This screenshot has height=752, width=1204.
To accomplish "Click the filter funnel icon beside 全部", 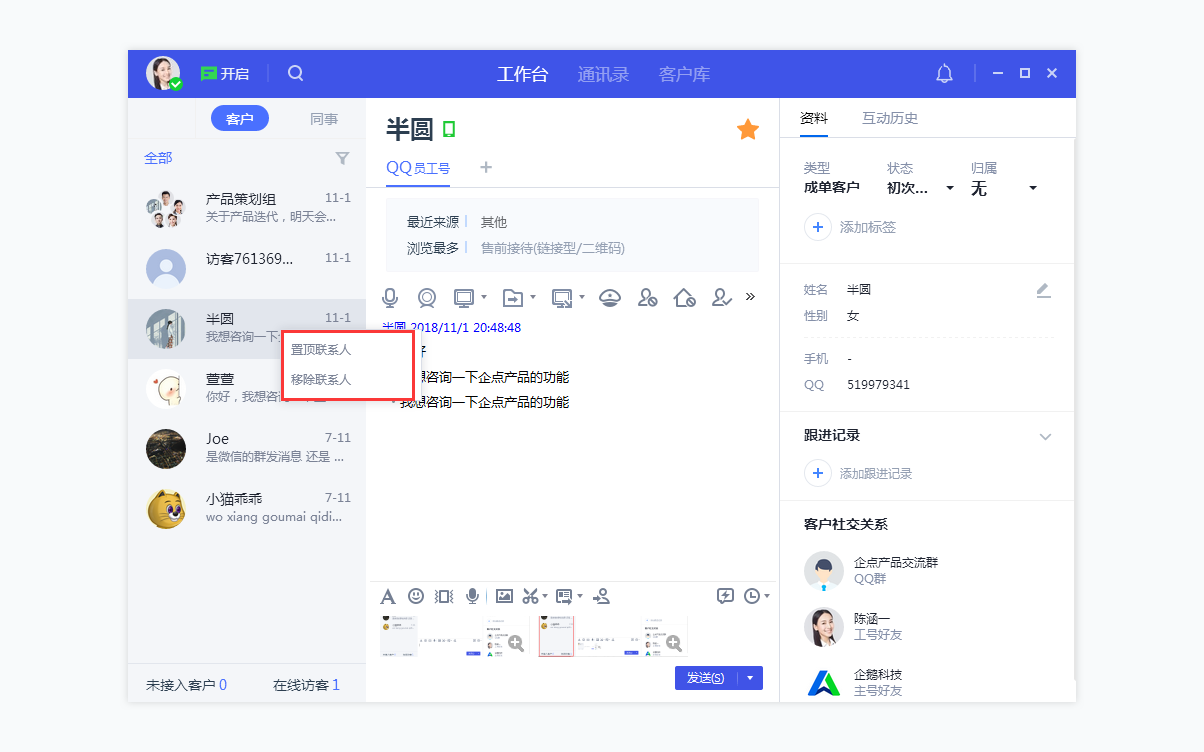I will point(342,158).
